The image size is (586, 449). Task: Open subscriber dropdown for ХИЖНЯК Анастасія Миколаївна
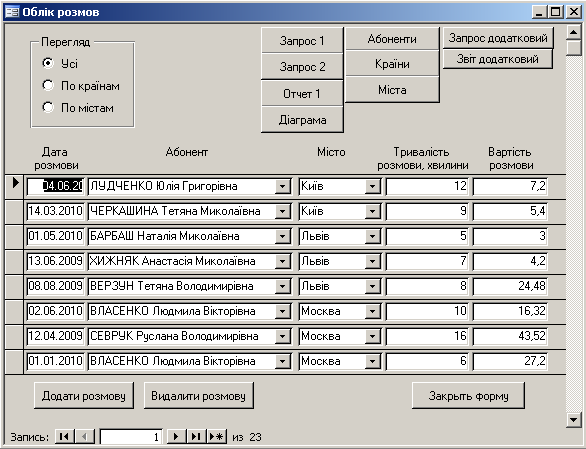(283, 261)
